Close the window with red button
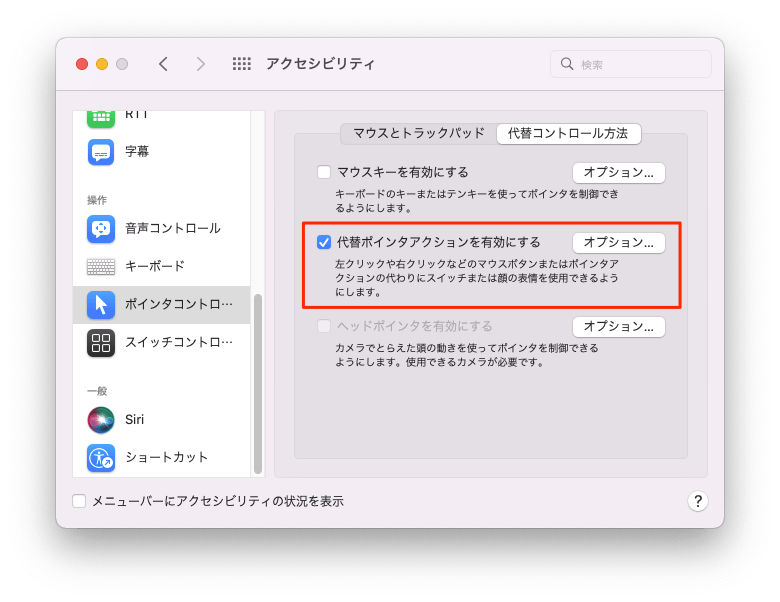The image size is (780, 602). (82, 64)
